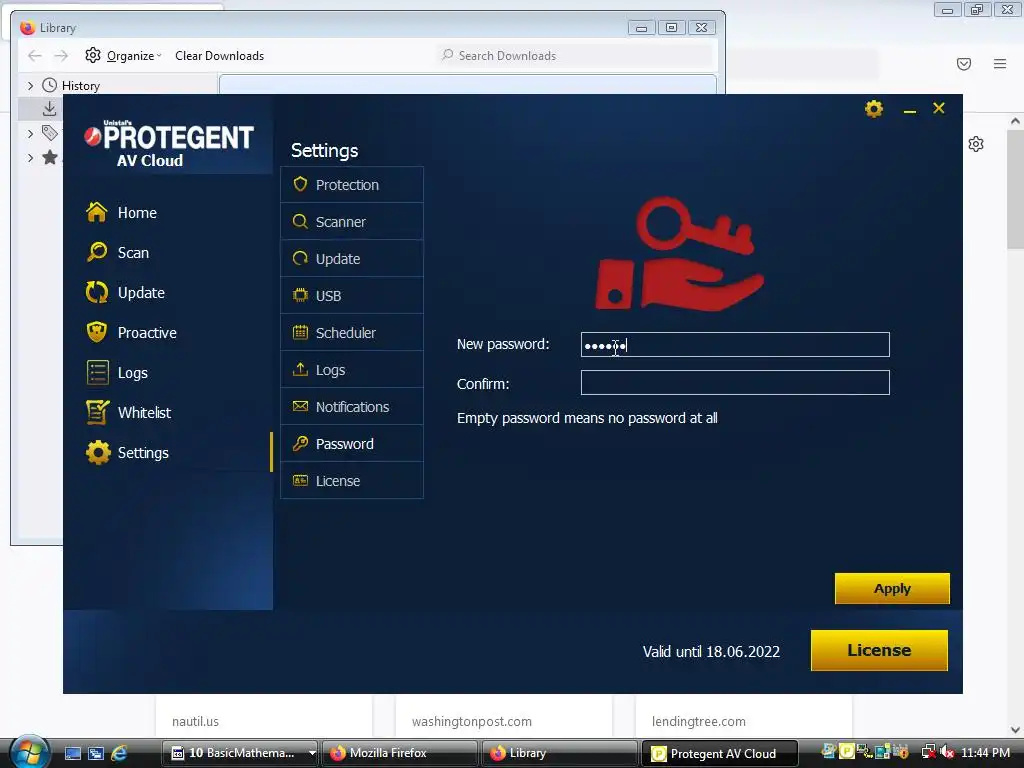Click the volume muted tray icon
The height and width of the screenshot is (768, 1024).
pos(948,753)
